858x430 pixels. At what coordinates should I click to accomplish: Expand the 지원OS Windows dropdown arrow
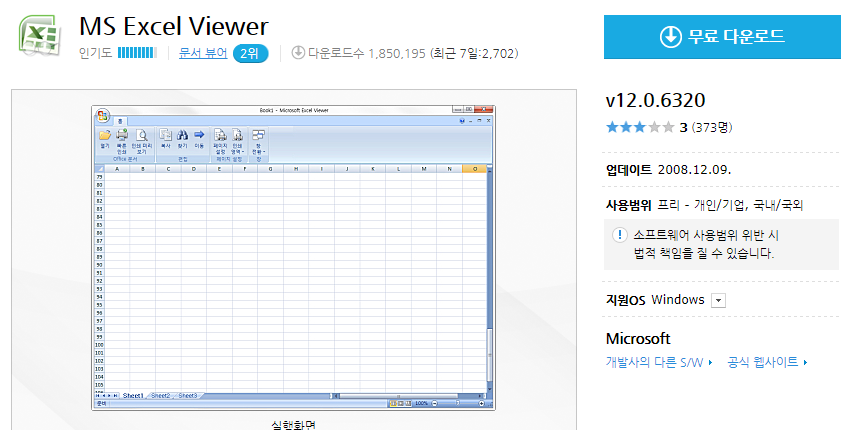point(718,300)
